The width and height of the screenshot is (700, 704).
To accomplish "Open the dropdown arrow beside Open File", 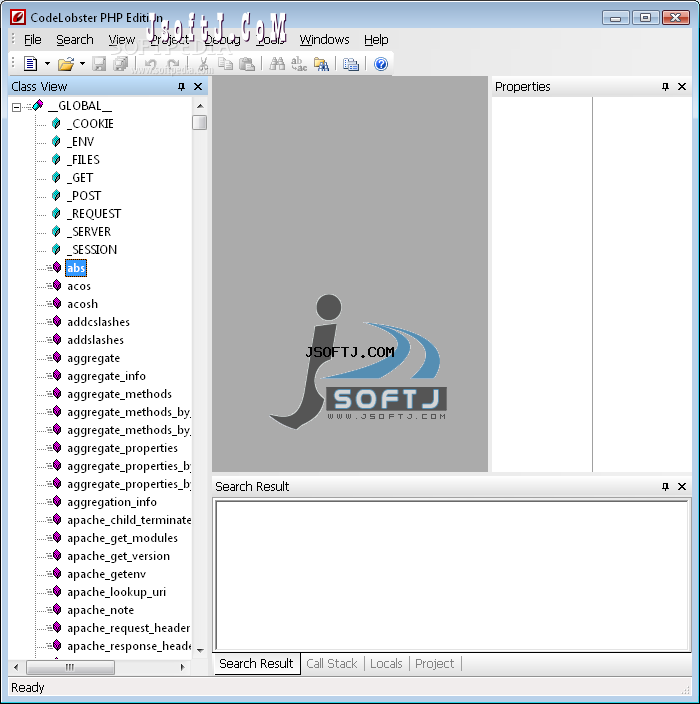I will click(82, 64).
